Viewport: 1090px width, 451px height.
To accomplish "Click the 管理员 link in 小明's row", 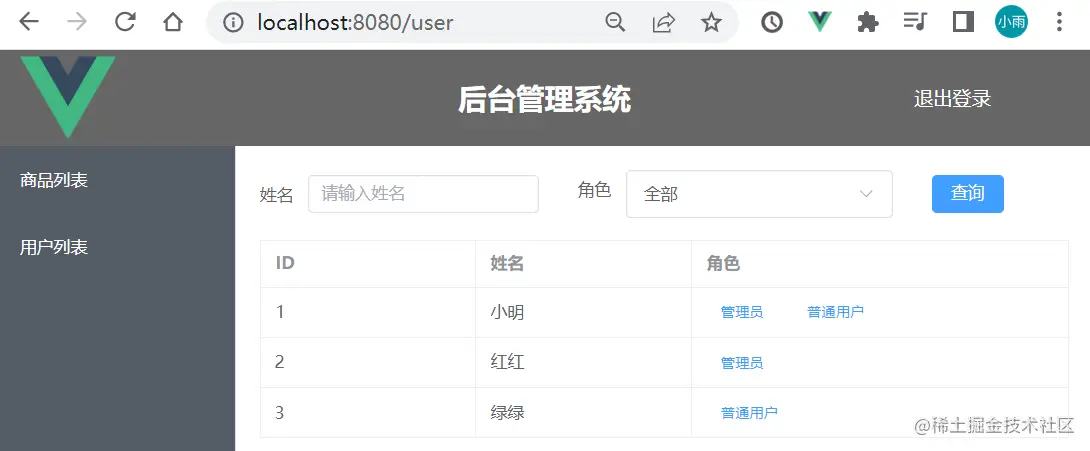I will click(x=742, y=312).
